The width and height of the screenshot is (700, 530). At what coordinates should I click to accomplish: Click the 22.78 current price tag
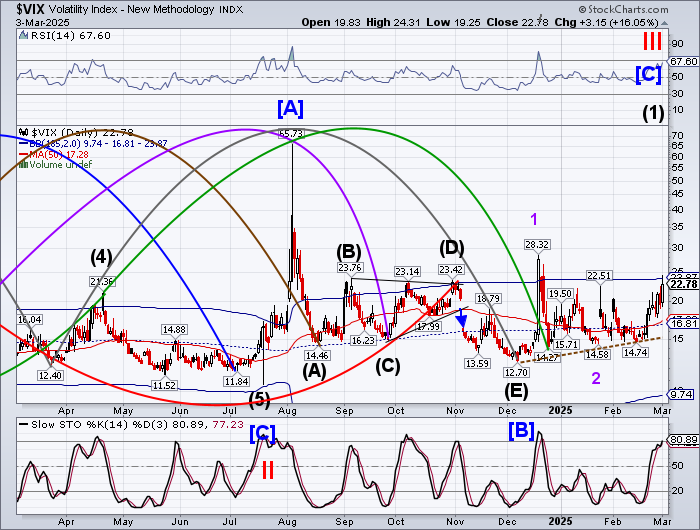[x=682, y=284]
